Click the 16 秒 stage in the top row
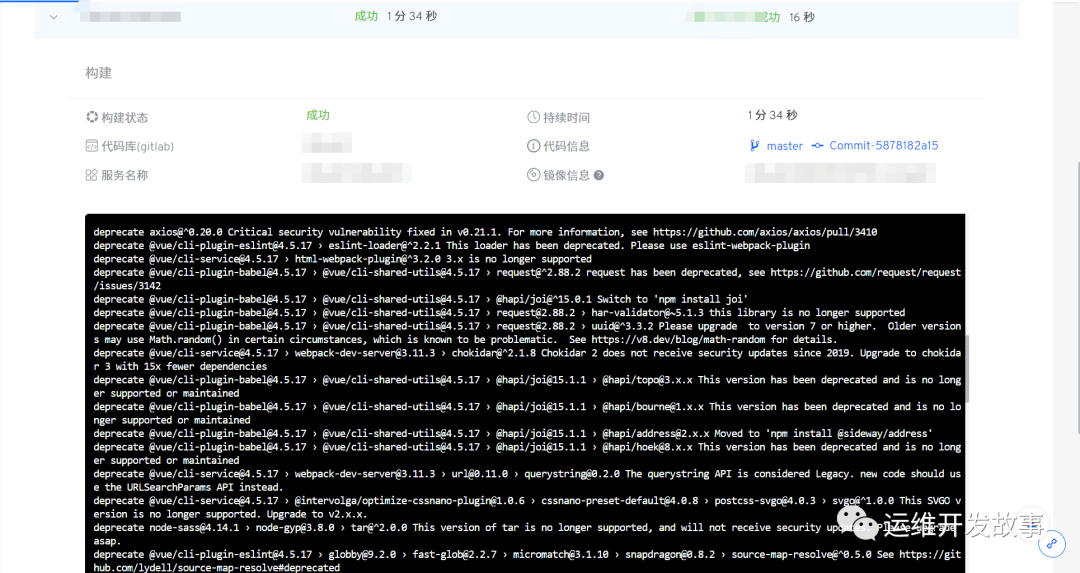The height and width of the screenshot is (573, 1080). [802, 17]
